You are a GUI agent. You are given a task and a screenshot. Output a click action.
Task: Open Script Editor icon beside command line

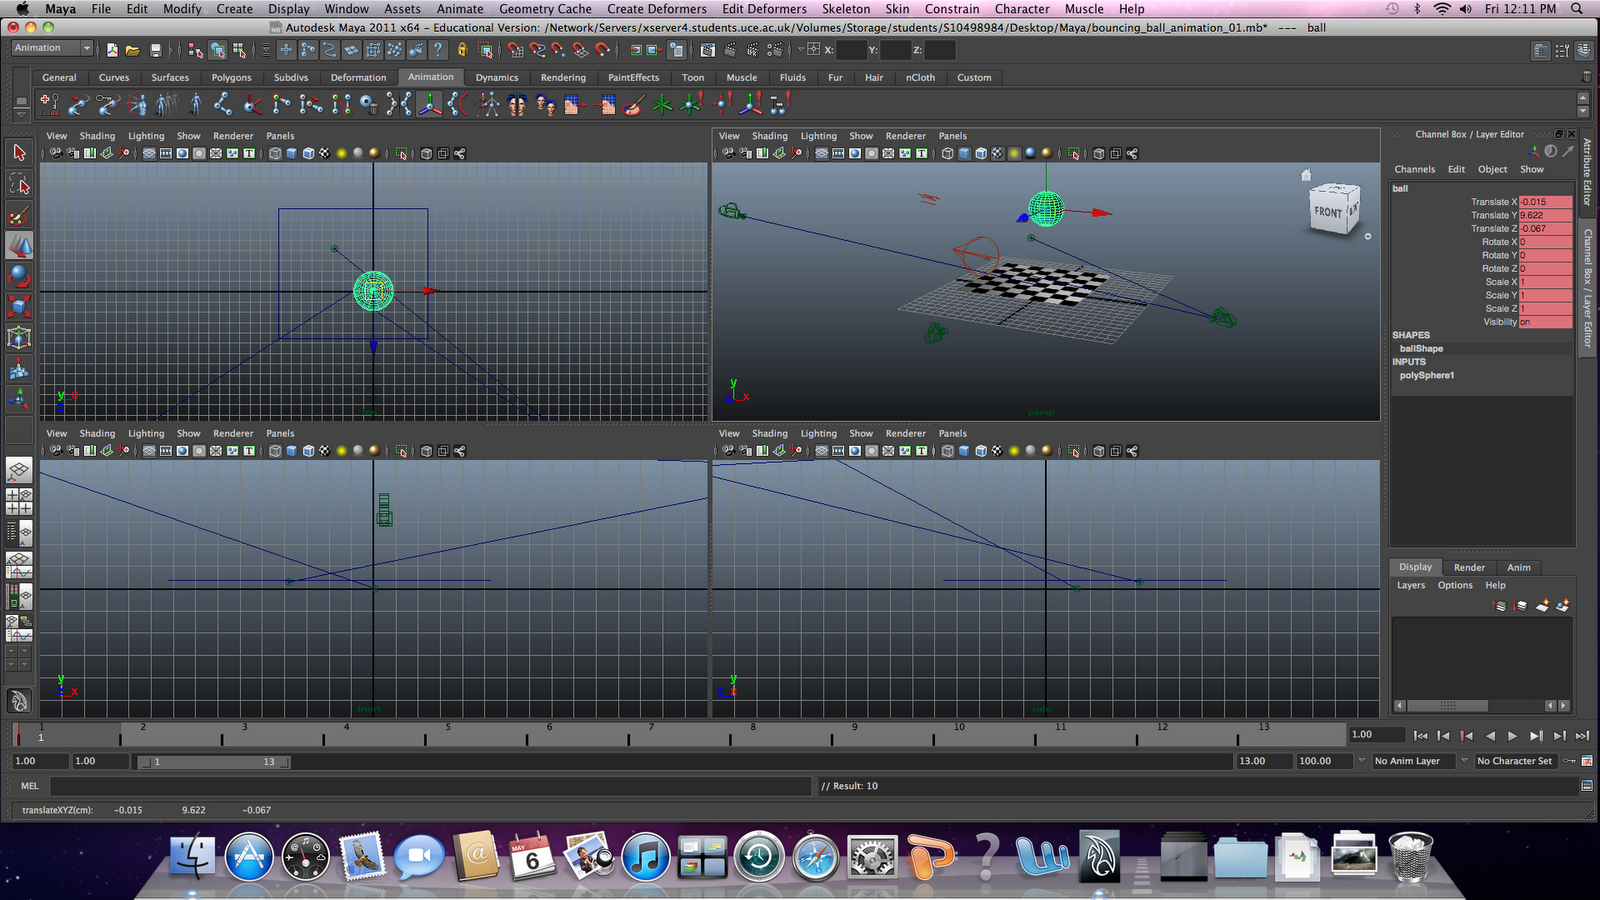click(1586, 786)
